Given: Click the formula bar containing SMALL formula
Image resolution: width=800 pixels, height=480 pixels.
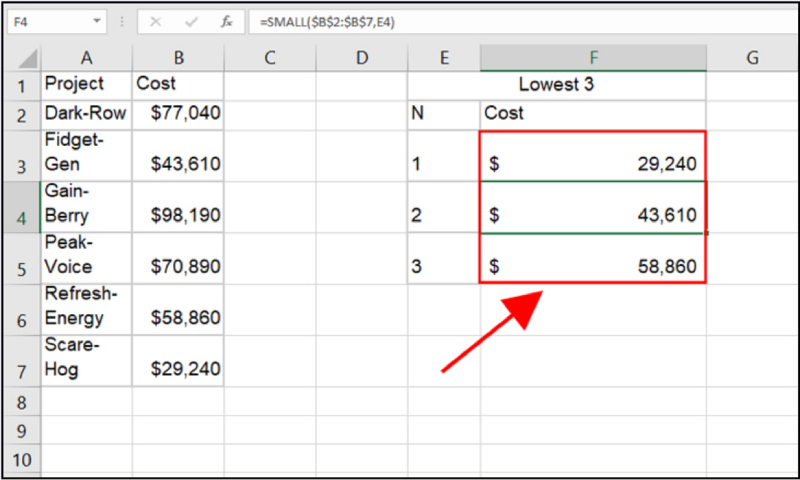Looking at the screenshot, I should pyautogui.click(x=520, y=21).
